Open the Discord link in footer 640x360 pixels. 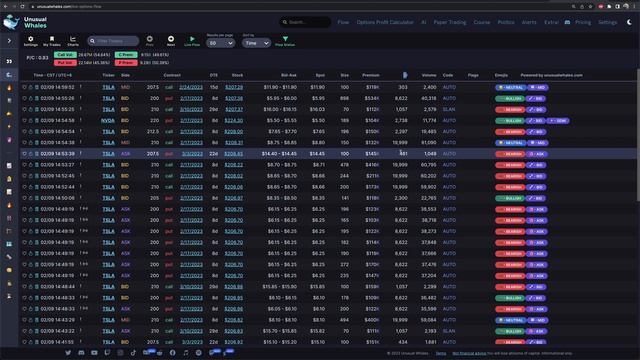(x=81, y=353)
